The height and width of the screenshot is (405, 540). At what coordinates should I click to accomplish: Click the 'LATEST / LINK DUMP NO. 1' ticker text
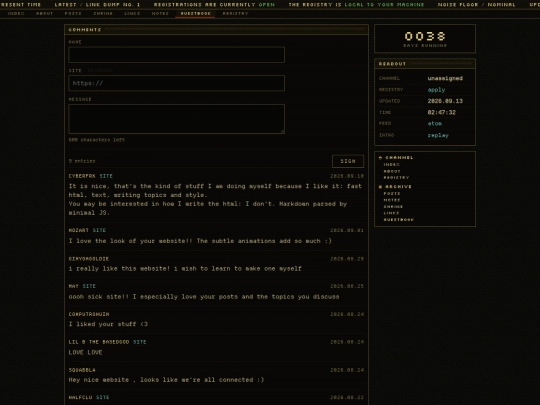97,5
